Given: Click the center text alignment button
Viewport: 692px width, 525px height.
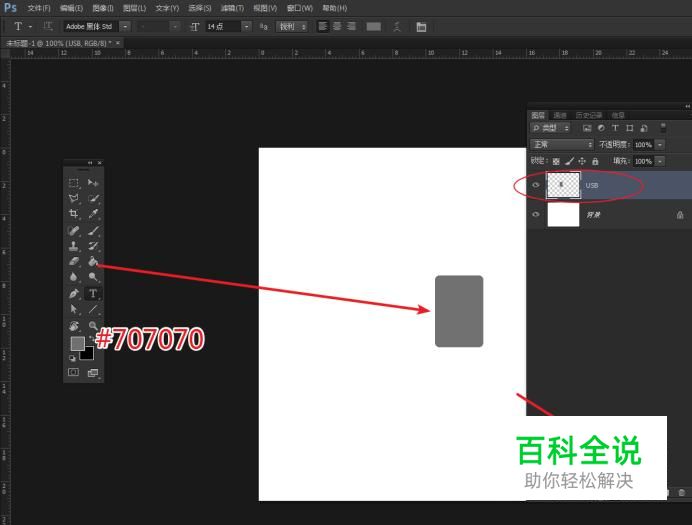Looking at the screenshot, I should click(x=337, y=26).
